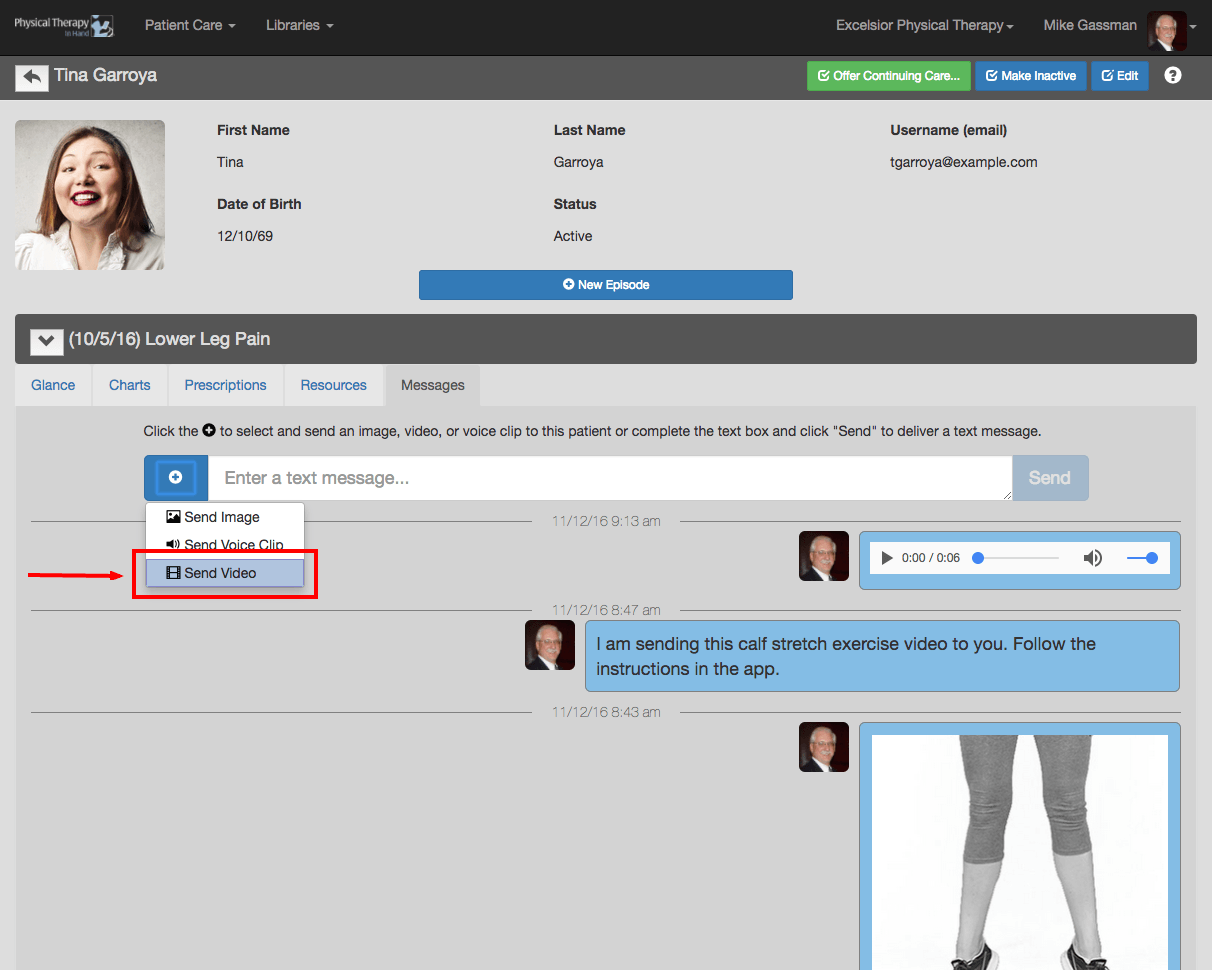
Task: Click the plus attachment button
Action: click(176, 478)
